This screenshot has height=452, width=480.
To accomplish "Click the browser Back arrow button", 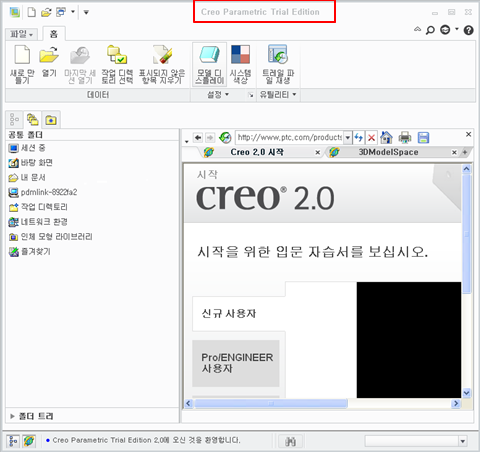I will point(198,137).
